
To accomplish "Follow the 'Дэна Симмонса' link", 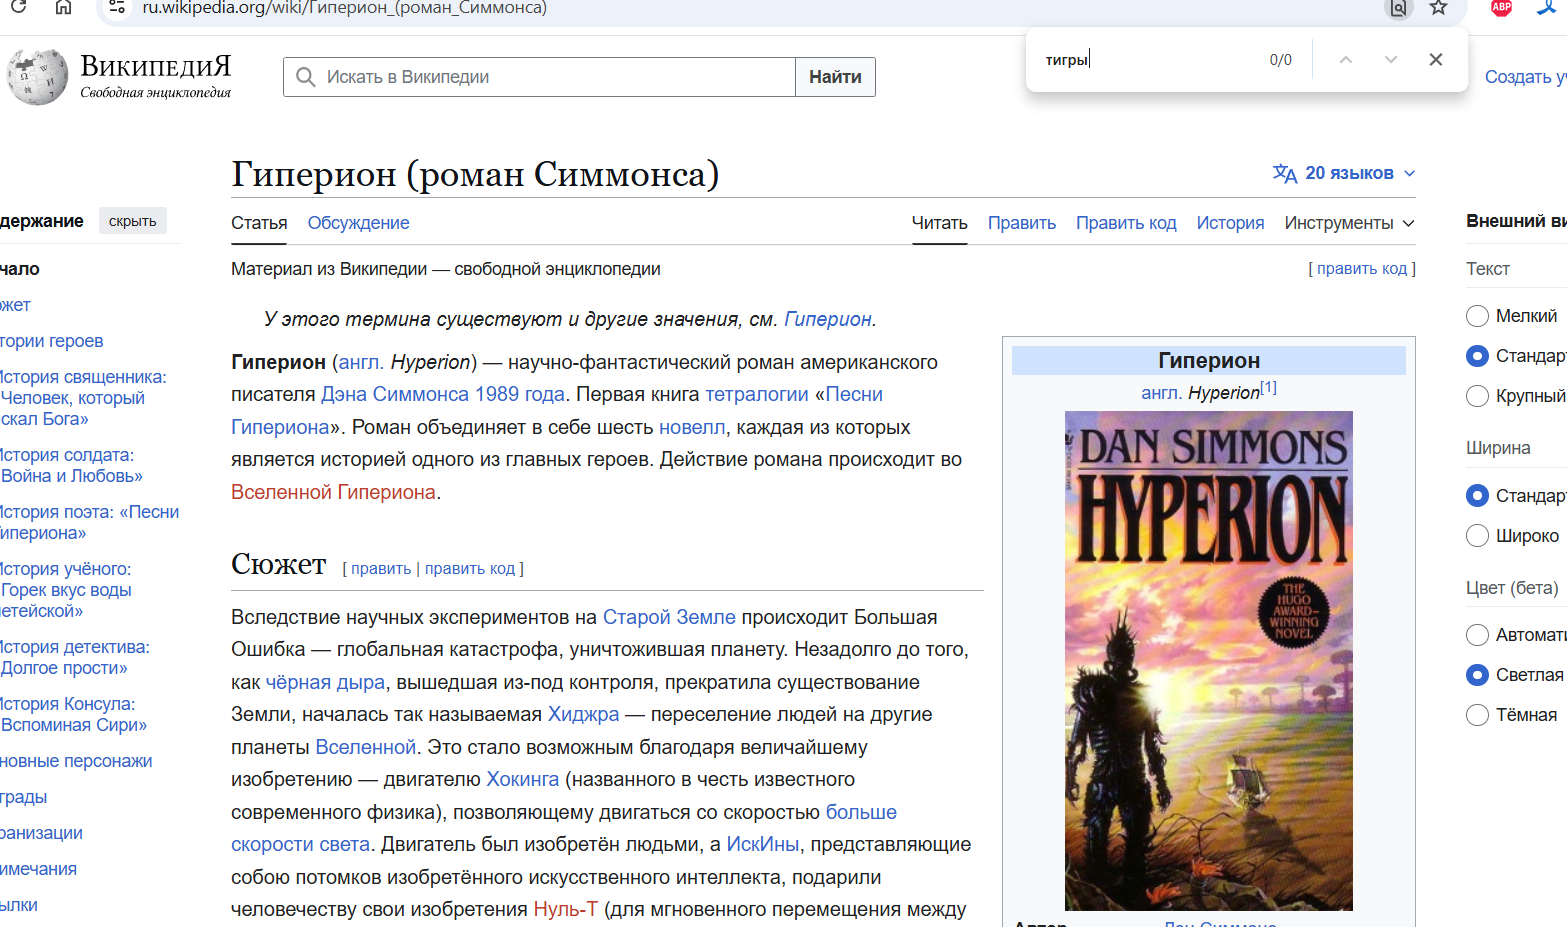I will click(395, 394).
